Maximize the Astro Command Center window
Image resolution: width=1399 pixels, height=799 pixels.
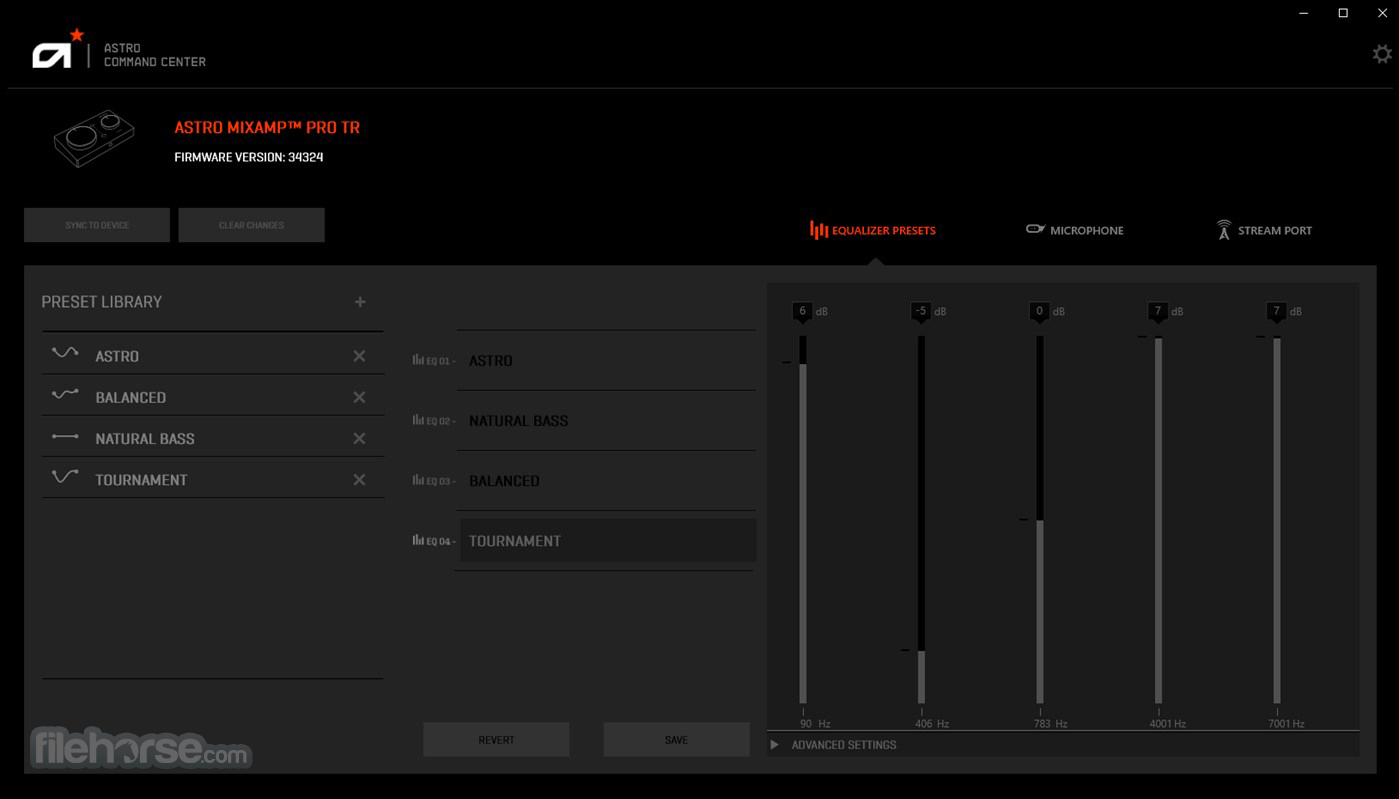coord(1343,13)
